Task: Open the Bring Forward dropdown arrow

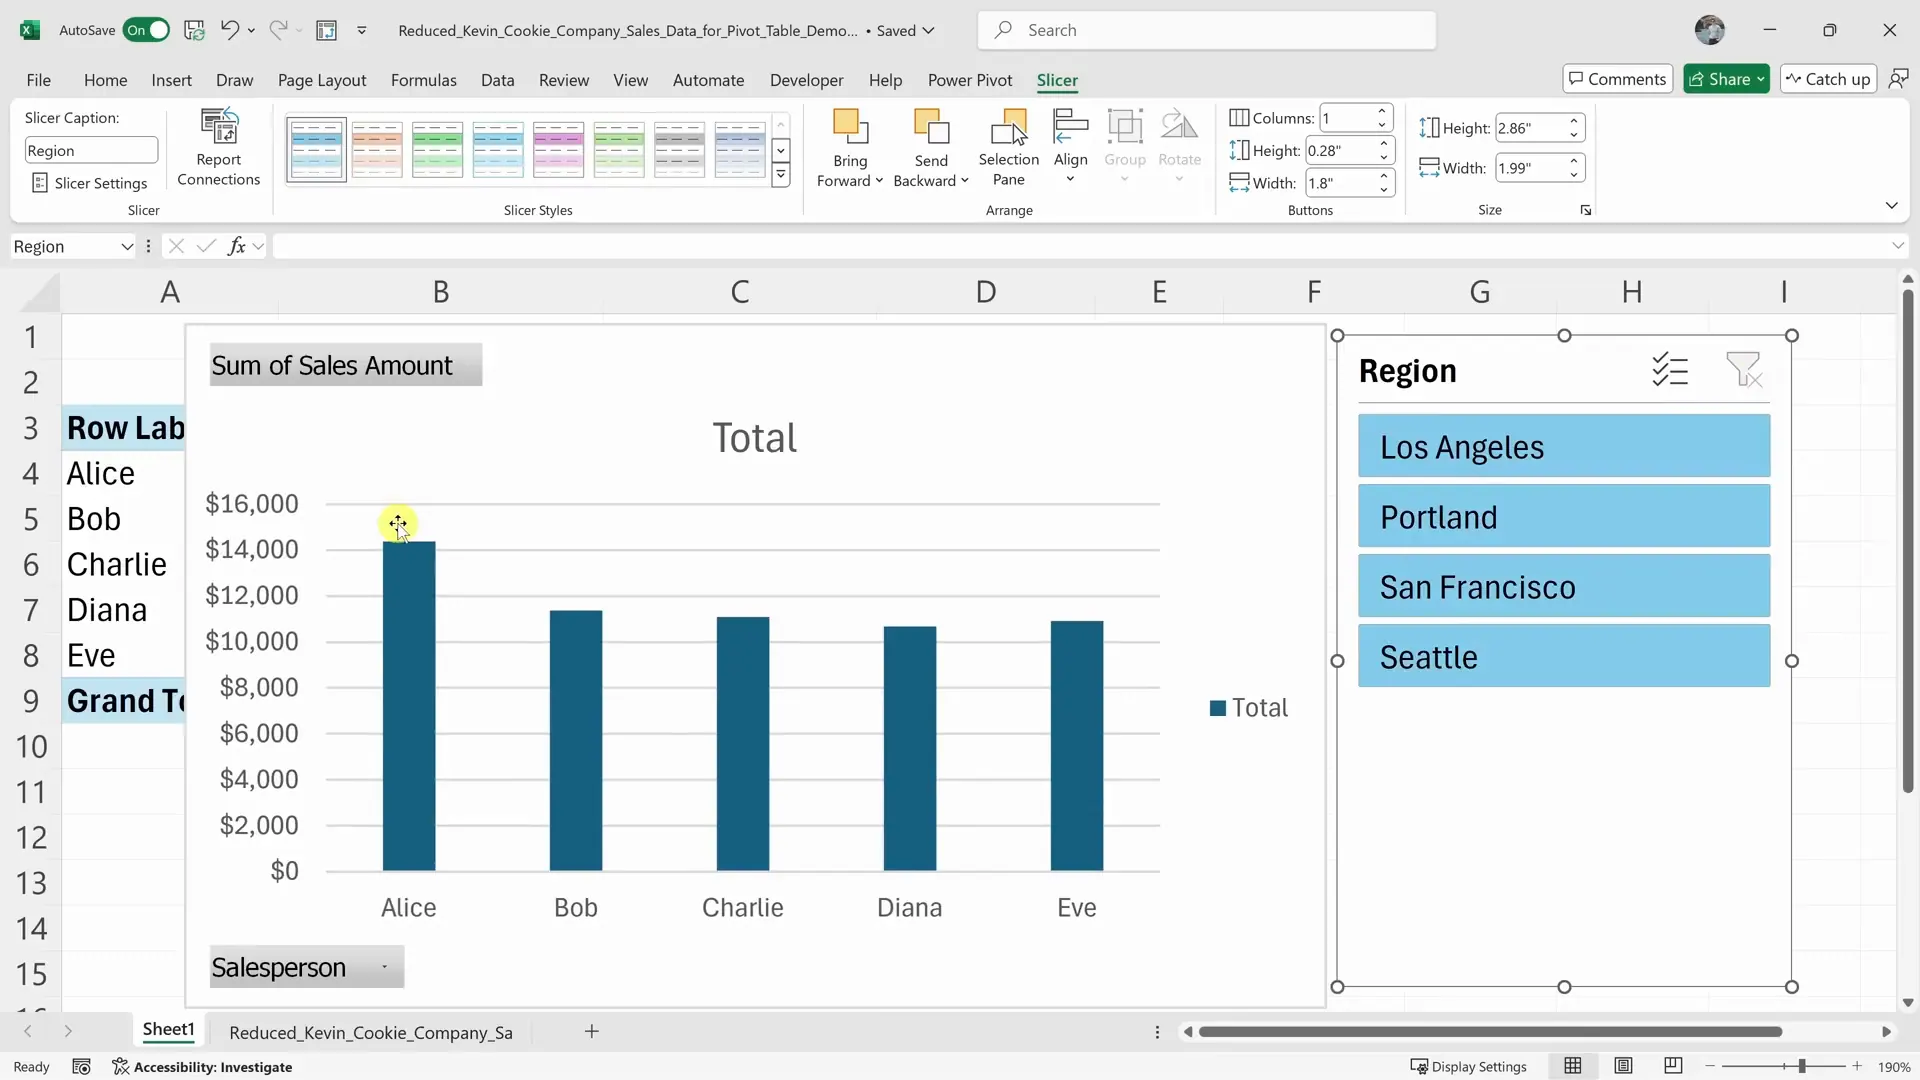Action: pyautogui.click(x=879, y=181)
